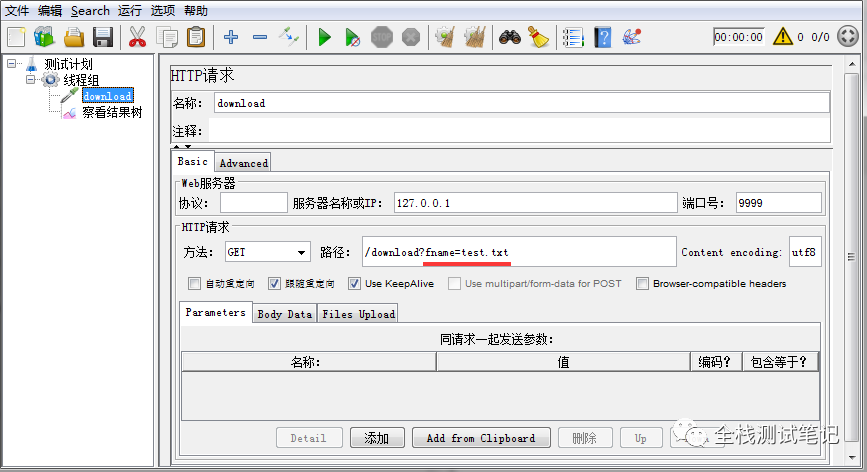Click the 名称 input field
The image size is (867, 472).
pos(521,103)
